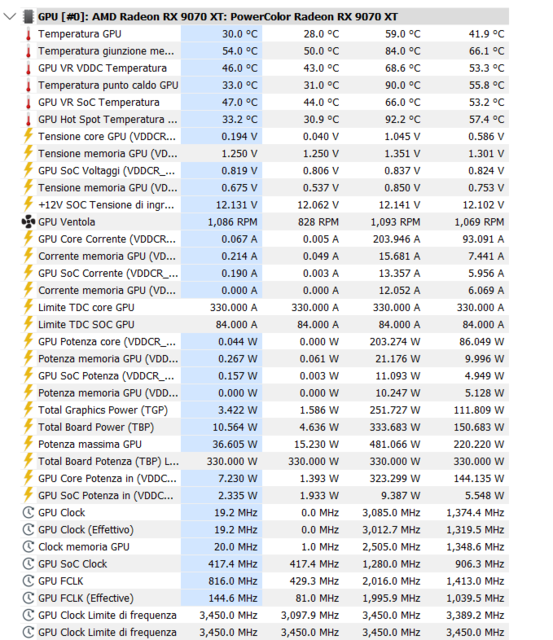This screenshot has width=553, height=640.
Task: Click the FCLK effective value "144.6 MHz"
Action: (233, 598)
